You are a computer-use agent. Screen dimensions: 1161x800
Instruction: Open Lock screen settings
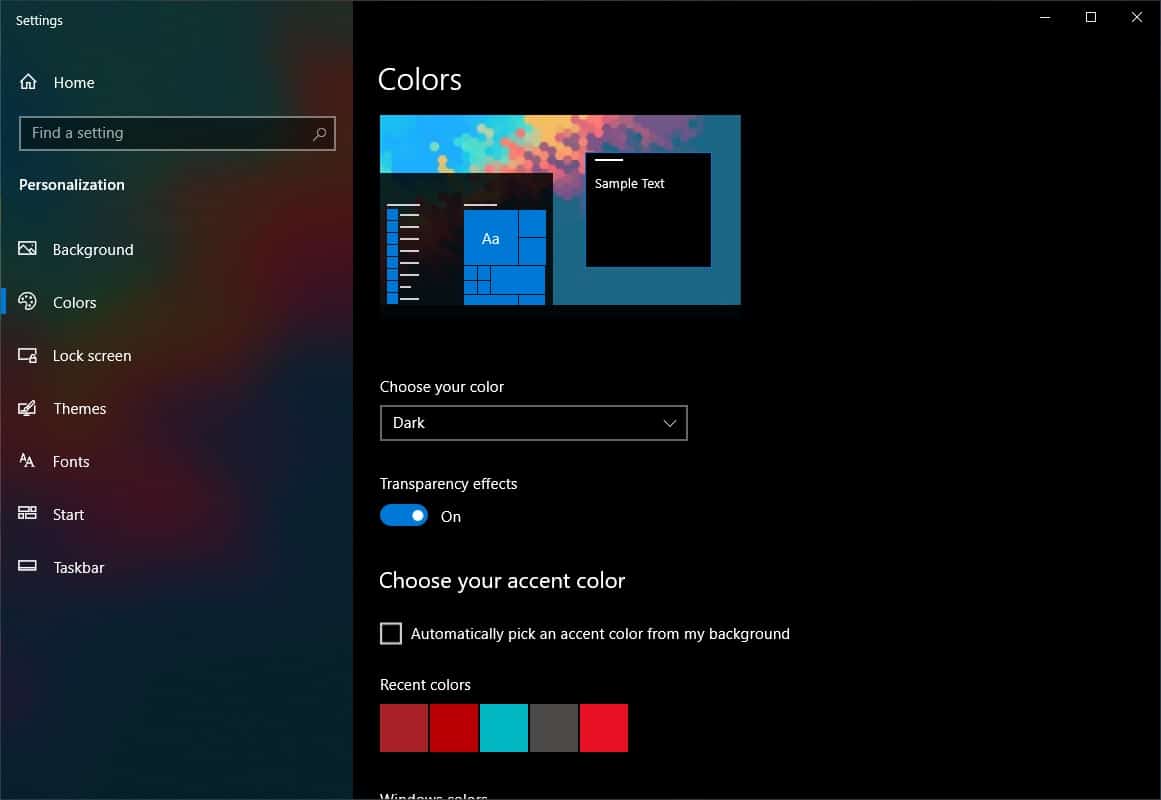tap(92, 356)
